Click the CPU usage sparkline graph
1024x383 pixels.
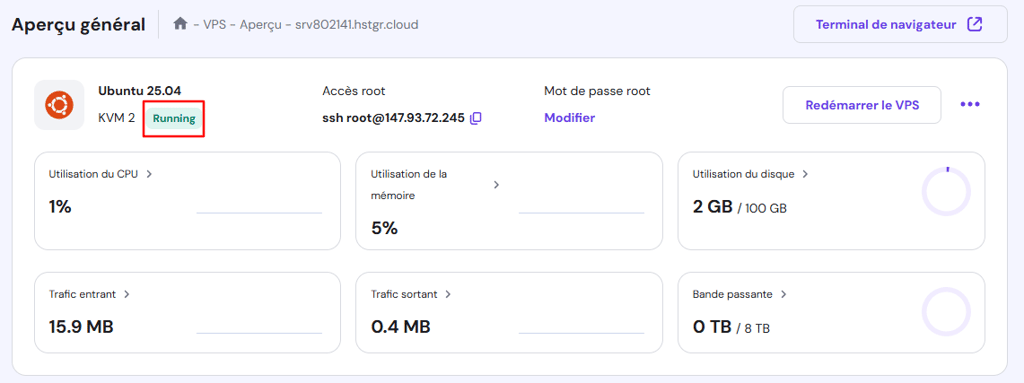pyautogui.click(x=259, y=212)
